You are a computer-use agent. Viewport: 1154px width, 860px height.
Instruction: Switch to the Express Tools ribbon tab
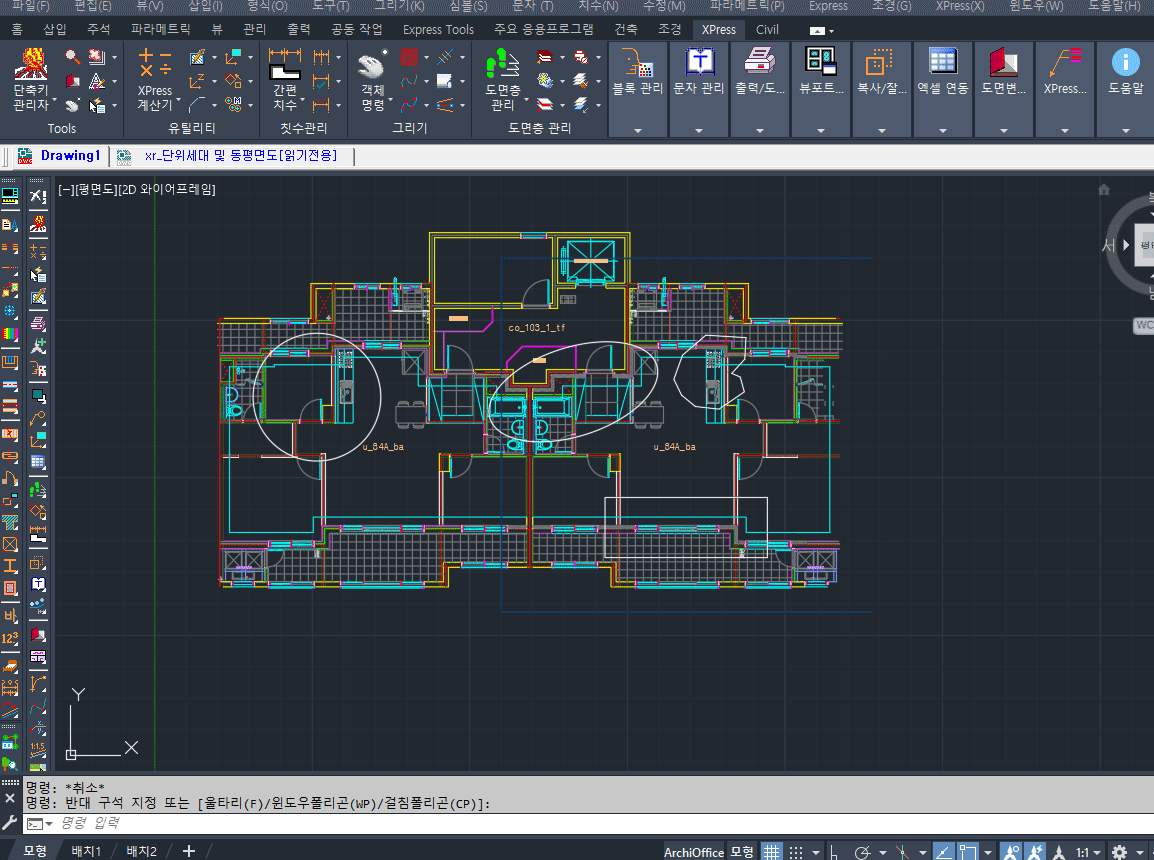point(438,29)
